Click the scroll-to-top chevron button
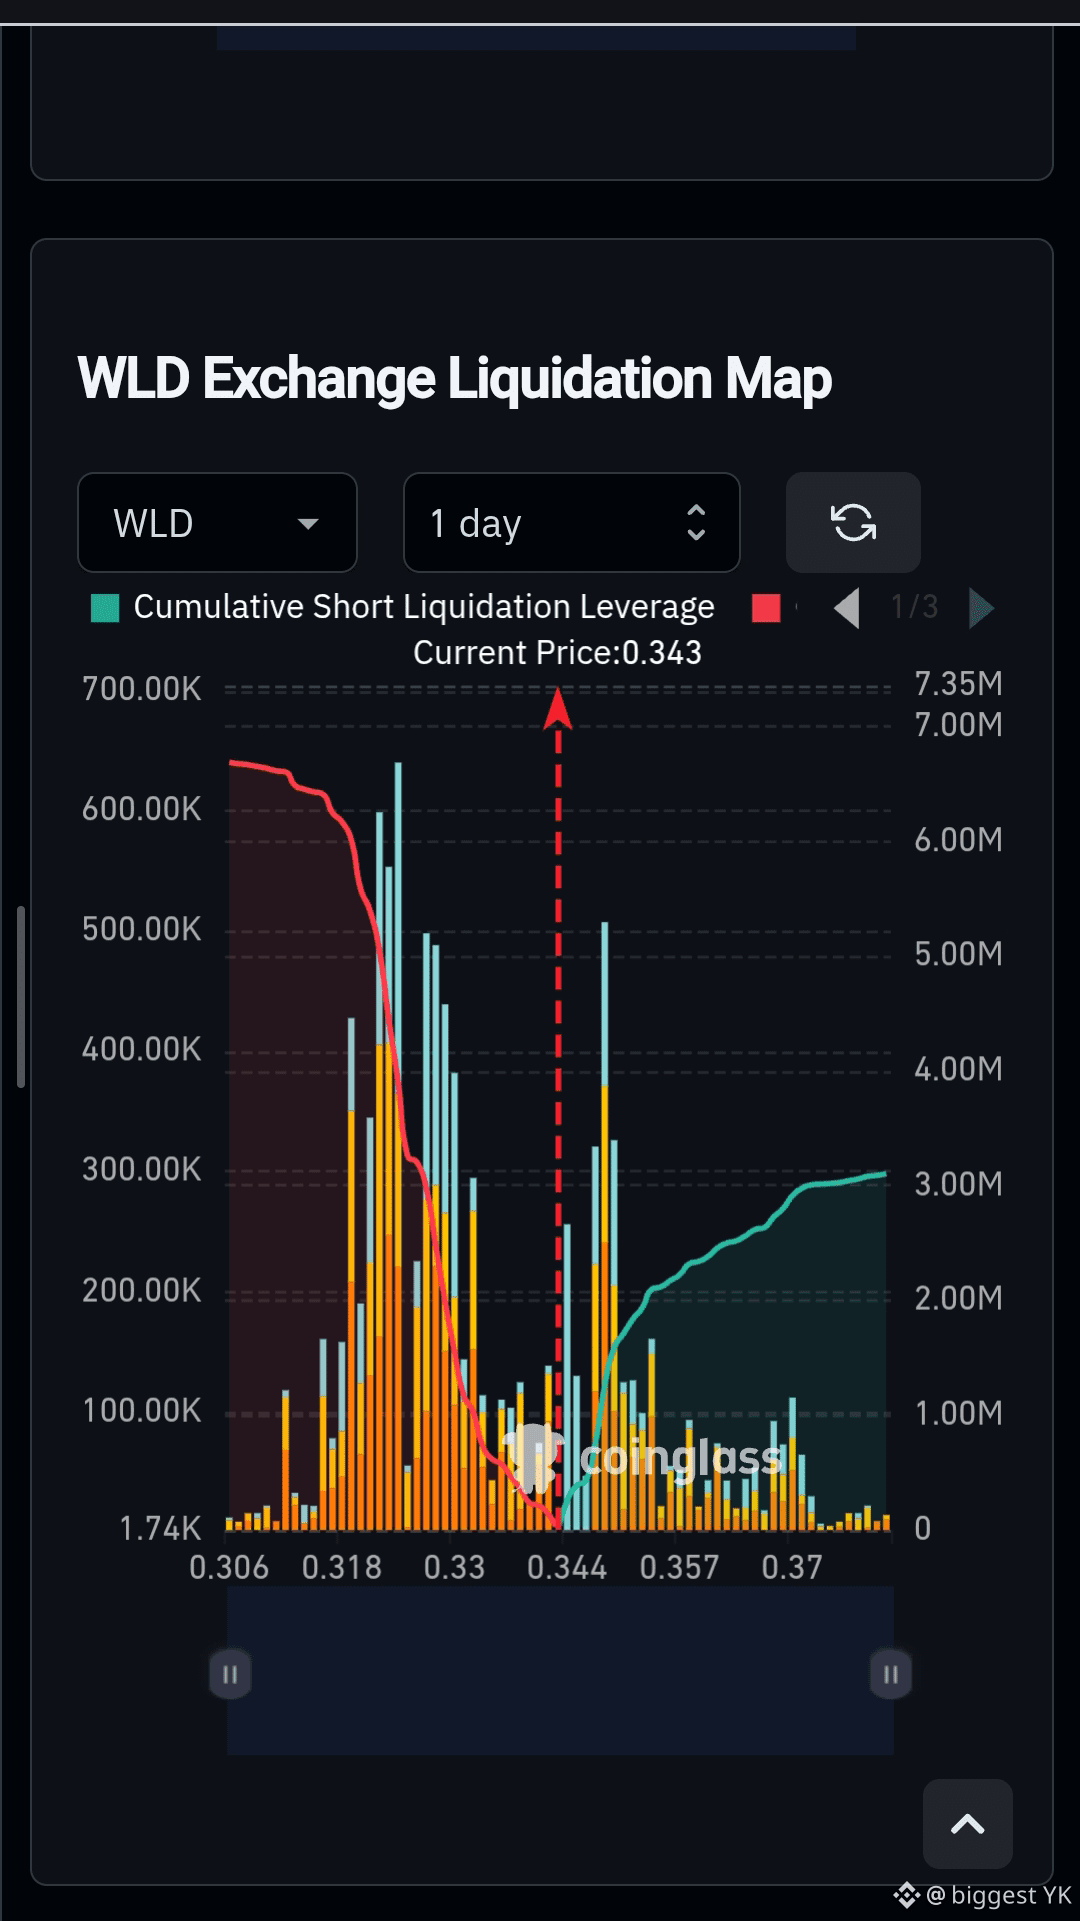This screenshot has height=1921, width=1080. (x=967, y=1824)
